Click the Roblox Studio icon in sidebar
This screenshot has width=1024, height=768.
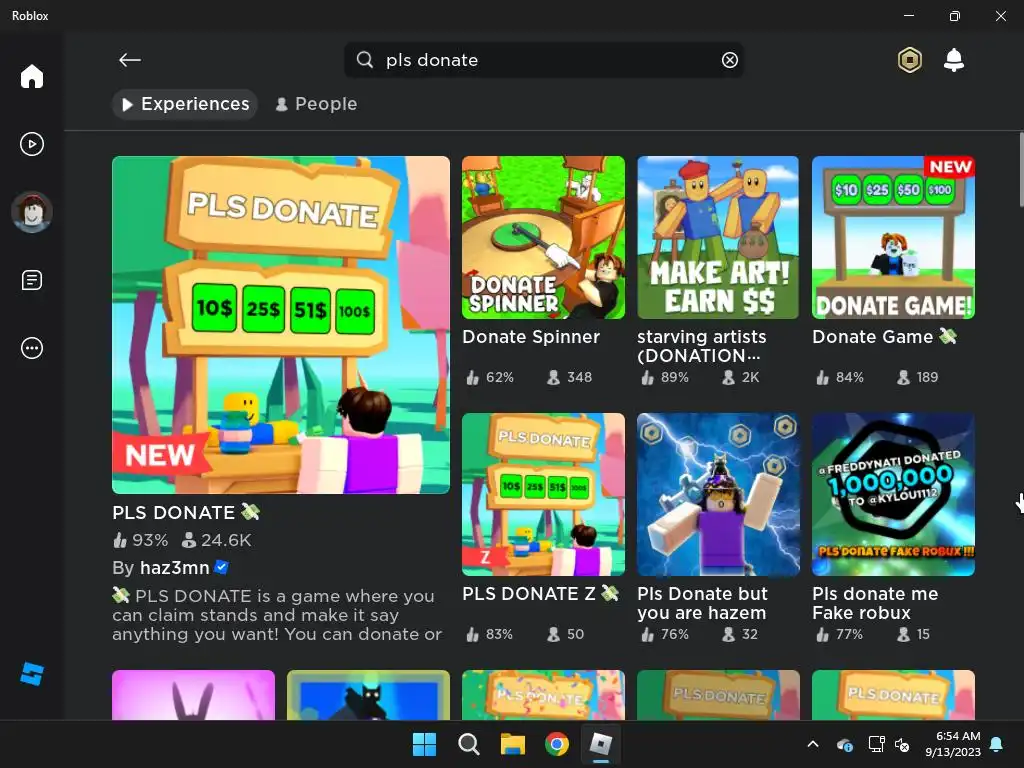[31, 674]
